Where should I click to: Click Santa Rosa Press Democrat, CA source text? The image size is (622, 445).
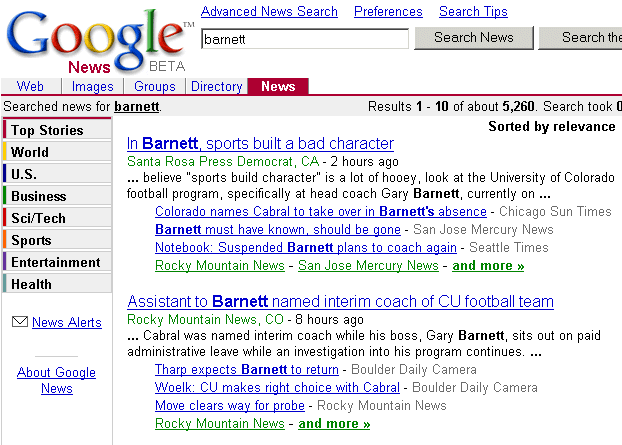tap(223, 161)
